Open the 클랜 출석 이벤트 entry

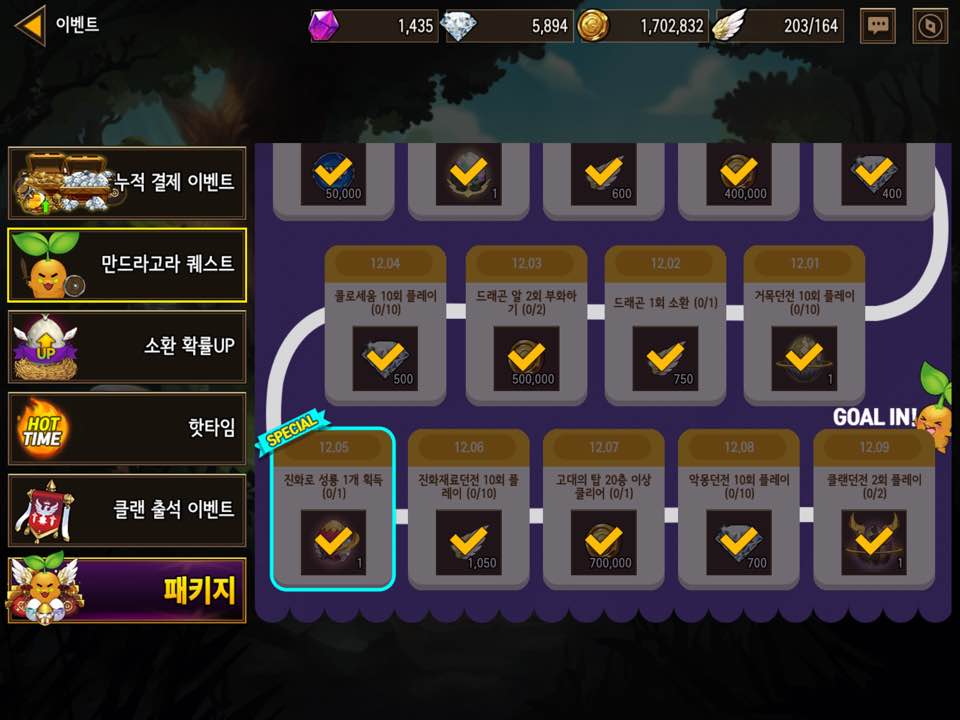(x=127, y=509)
